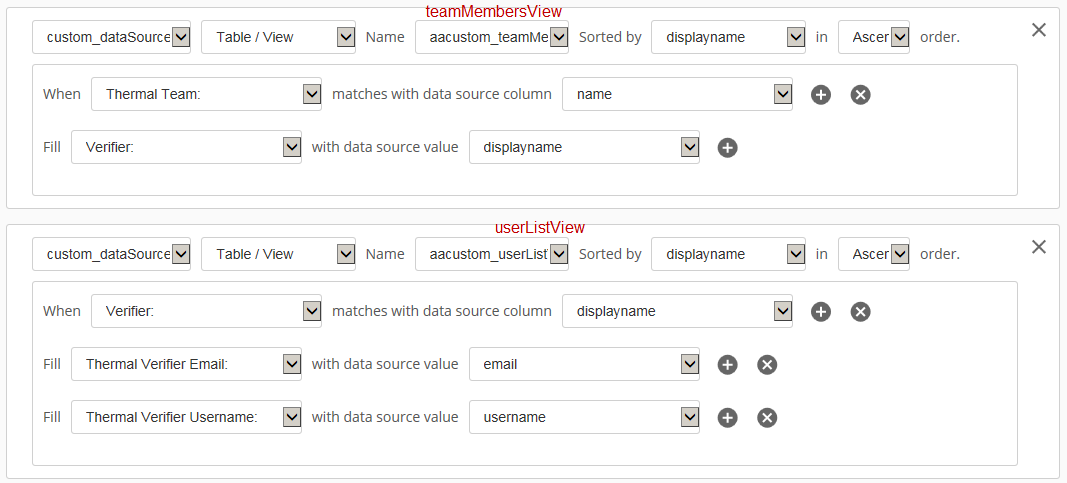This screenshot has width=1067, height=483.
Task: Open the username data source value dropdown
Action: (584, 417)
